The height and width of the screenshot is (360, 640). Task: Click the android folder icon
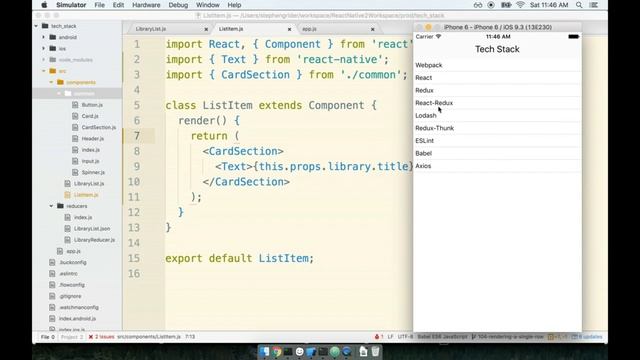coord(53,37)
